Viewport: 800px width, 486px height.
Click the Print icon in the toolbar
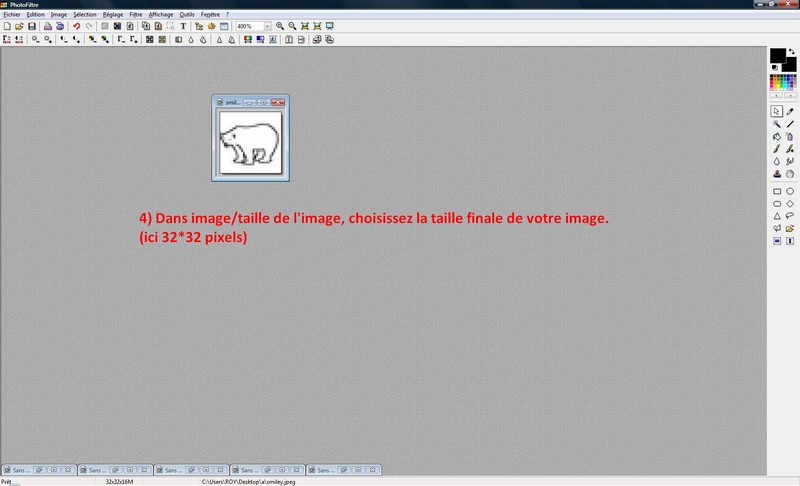tap(47, 26)
